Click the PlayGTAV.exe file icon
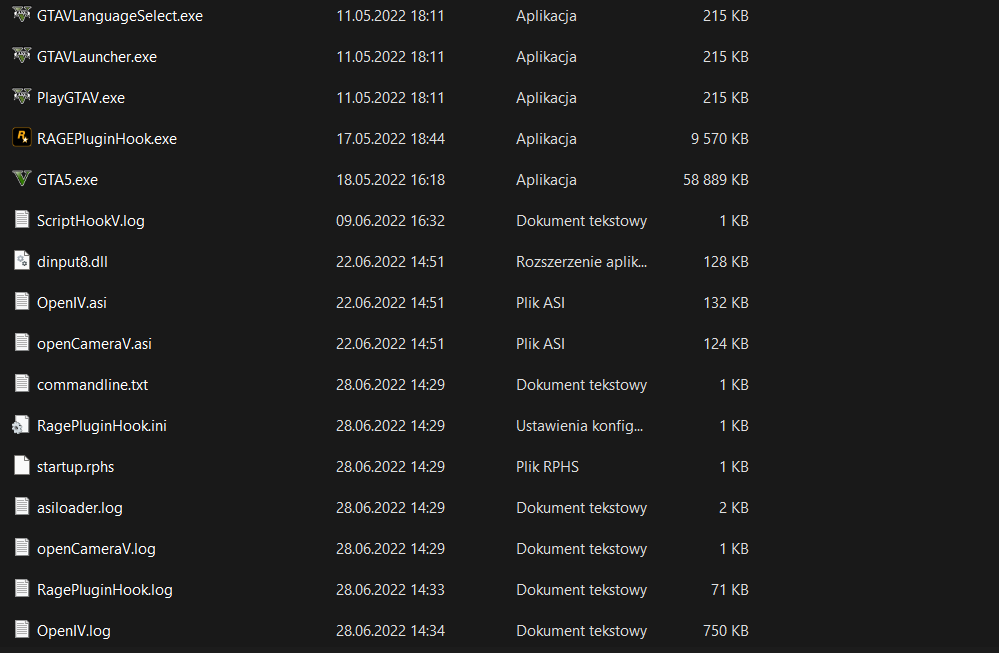999x653 pixels. click(22, 96)
